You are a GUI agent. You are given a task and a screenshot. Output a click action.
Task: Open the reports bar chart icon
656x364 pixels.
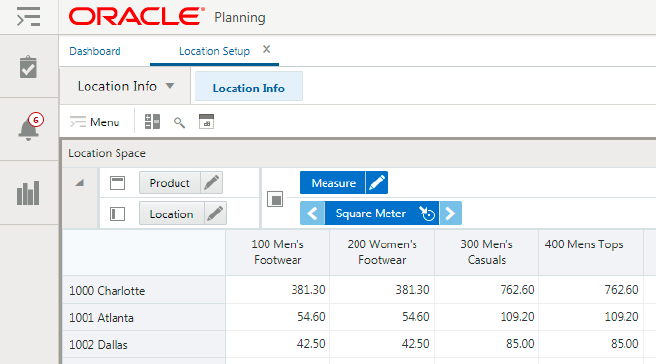28,193
